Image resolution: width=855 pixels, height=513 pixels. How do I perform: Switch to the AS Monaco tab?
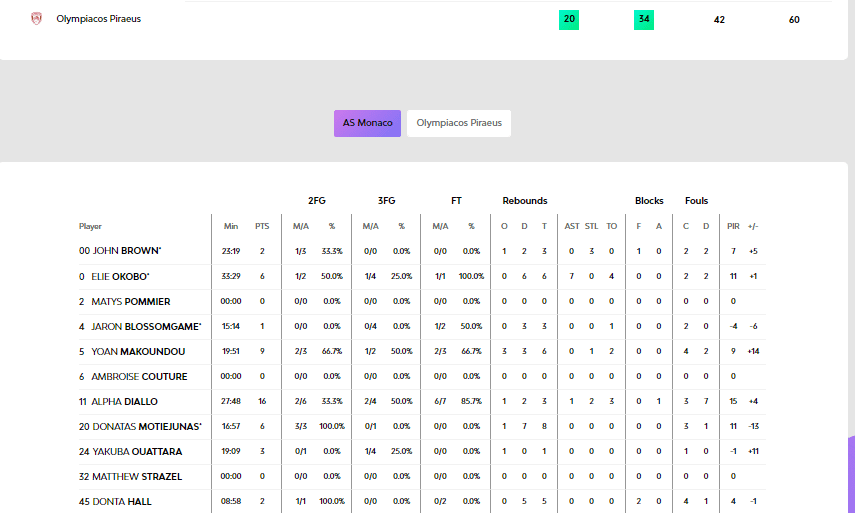coord(367,123)
